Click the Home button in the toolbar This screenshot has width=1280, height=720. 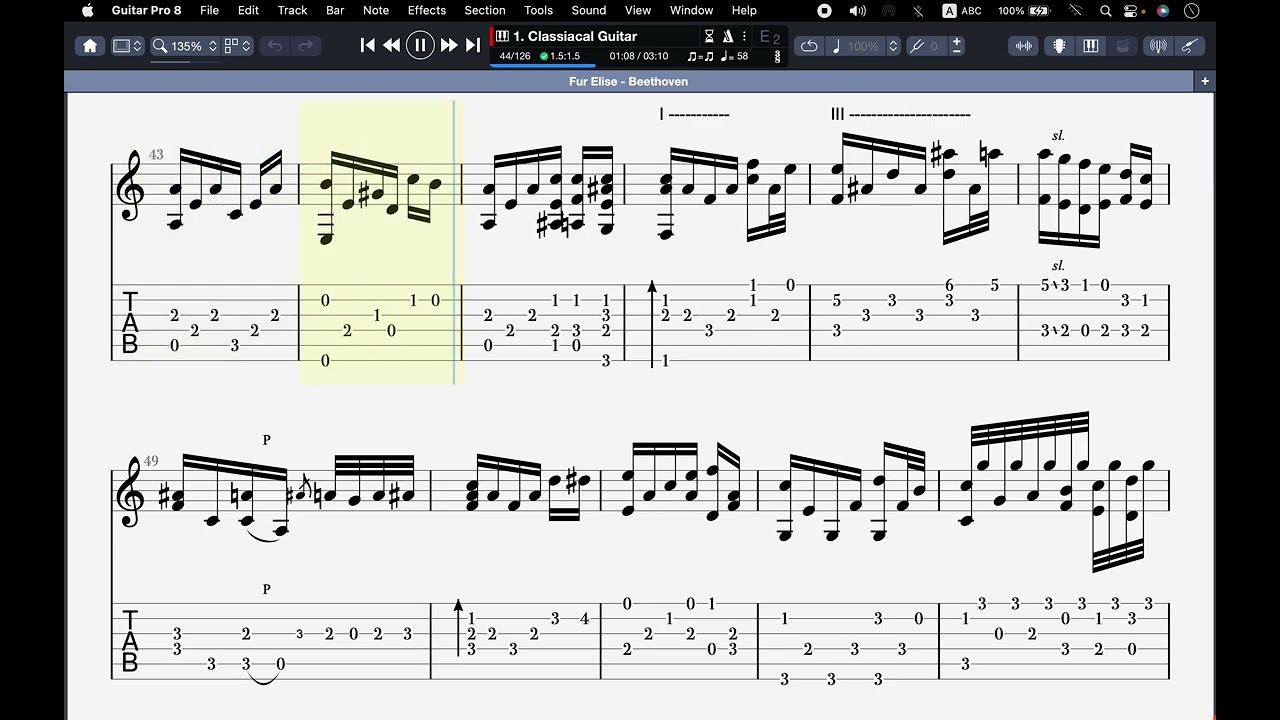click(90, 46)
